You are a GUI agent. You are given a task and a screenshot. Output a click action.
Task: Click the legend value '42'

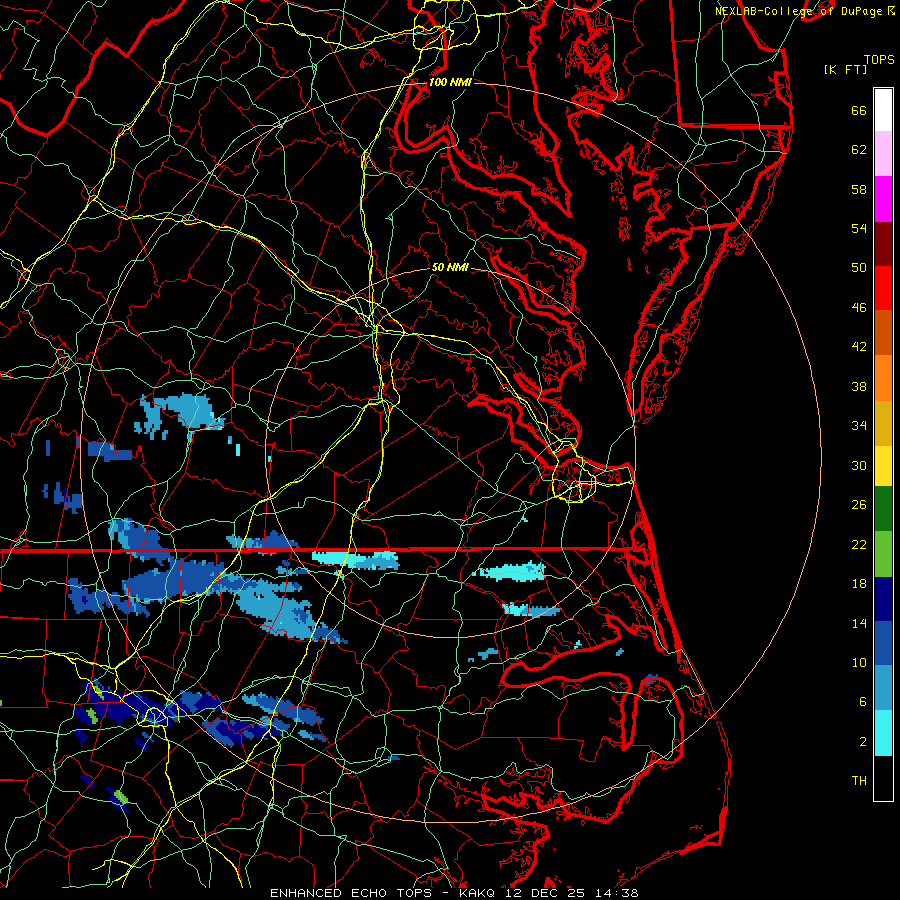click(859, 347)
